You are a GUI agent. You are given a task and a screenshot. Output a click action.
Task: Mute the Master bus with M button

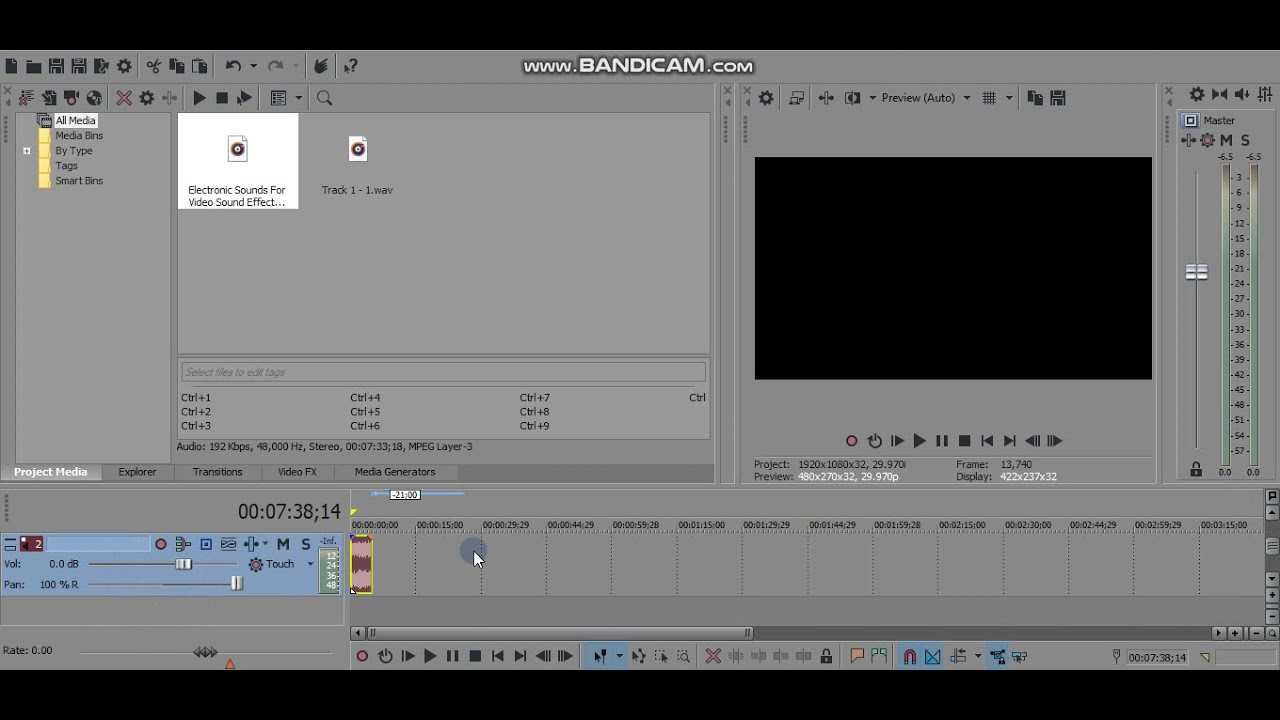tap(1226, 141)
